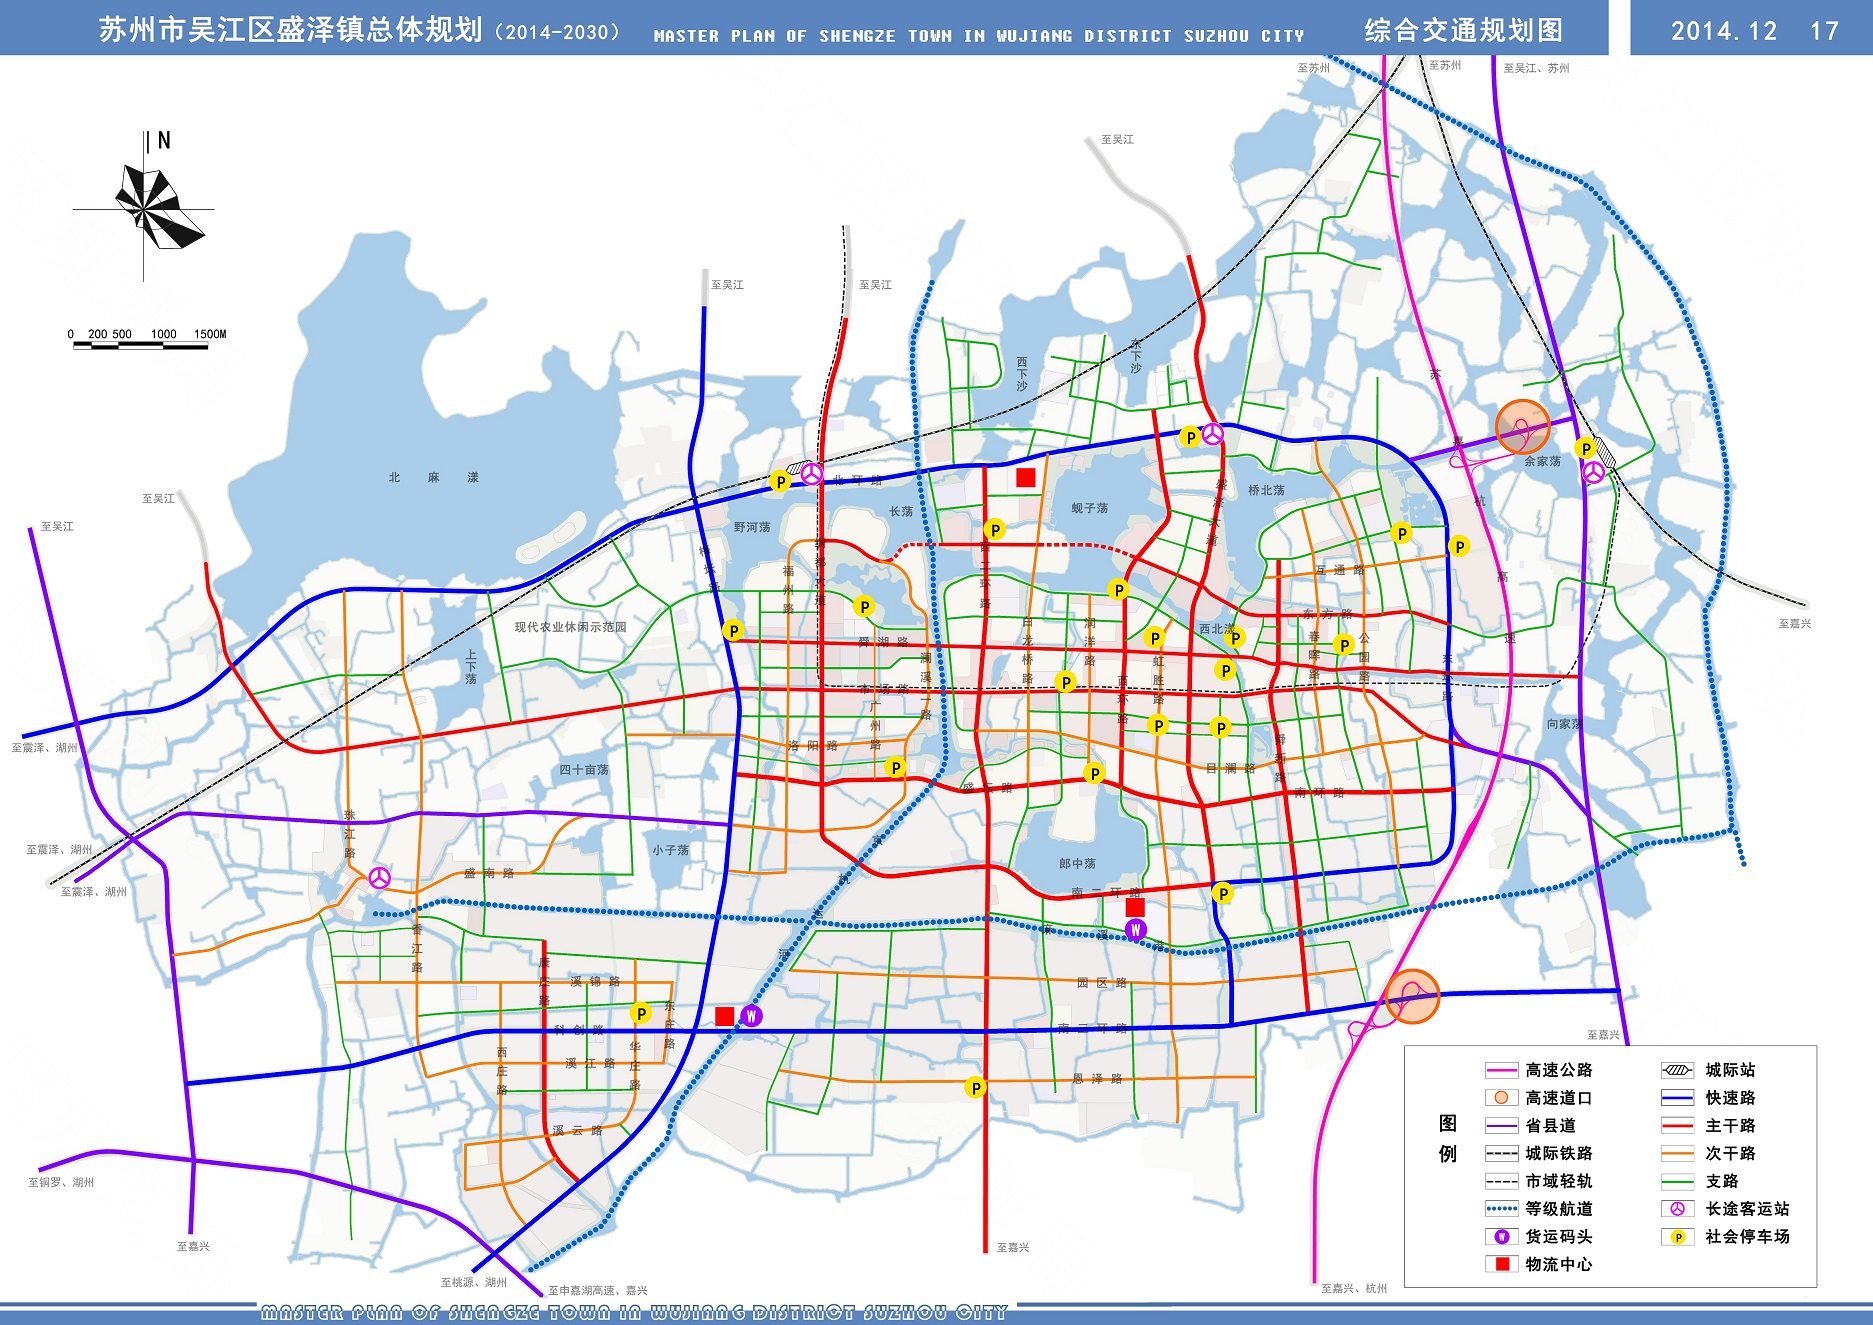Click the bus station icon below 余家荡
The height and width of the screenshot is (1325, 1873).
click(x=1593, y=472)
